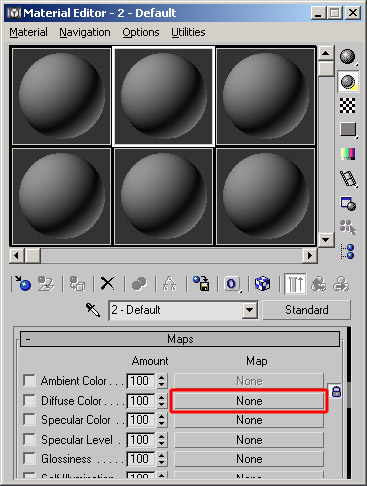Click the Make Preview filmstrip icon

(348, 179)
